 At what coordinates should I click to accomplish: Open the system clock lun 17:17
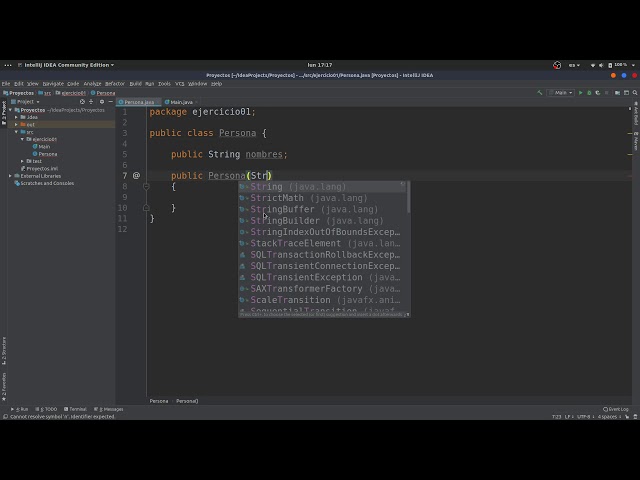(320, 65)
